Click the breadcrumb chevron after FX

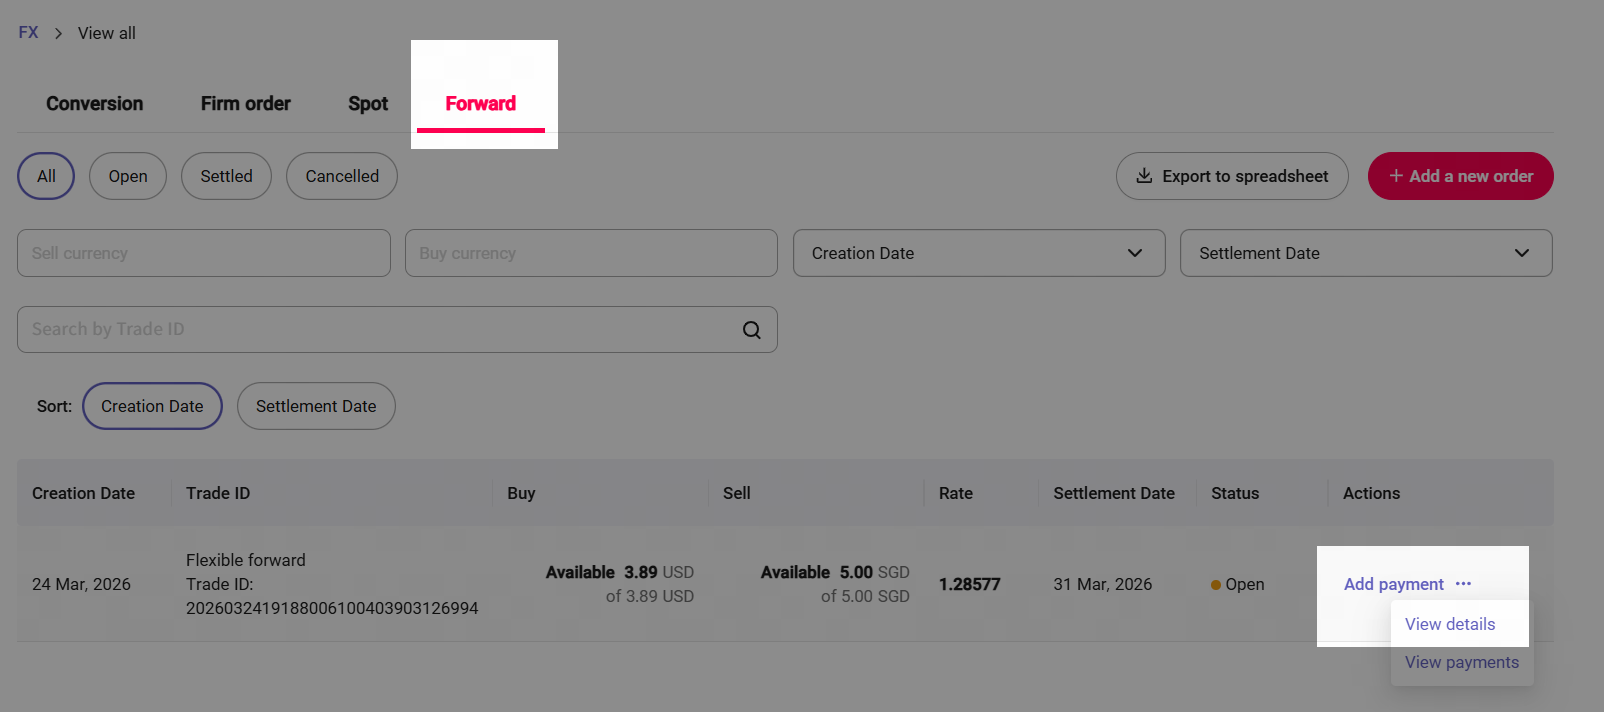[x=58, y=33]
